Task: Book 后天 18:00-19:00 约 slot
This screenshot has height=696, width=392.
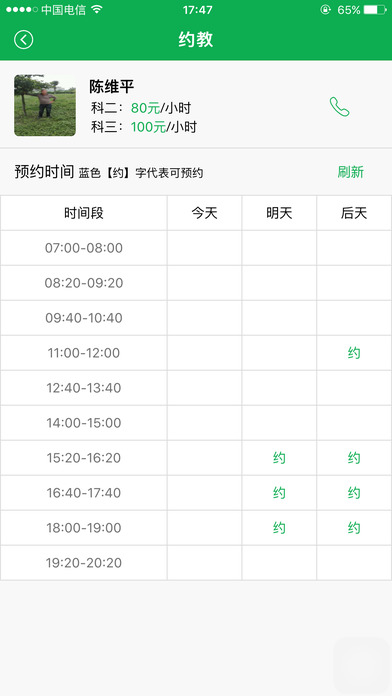Action: click(x=354, y=528)
